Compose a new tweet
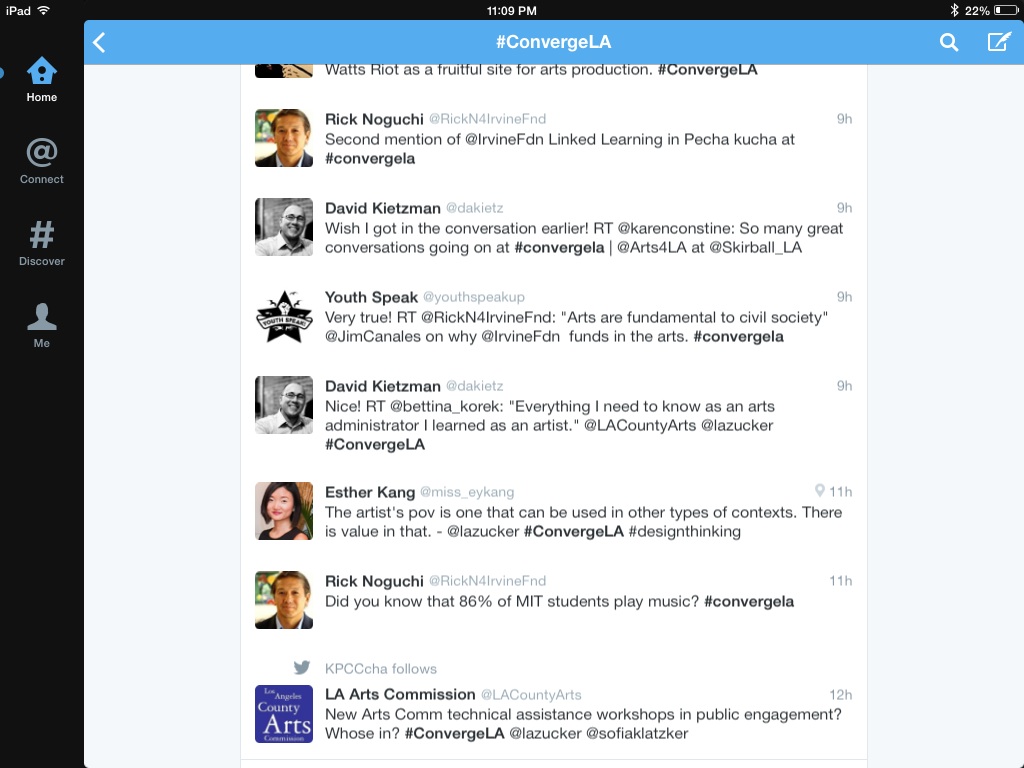 click(x=999, y=42)
